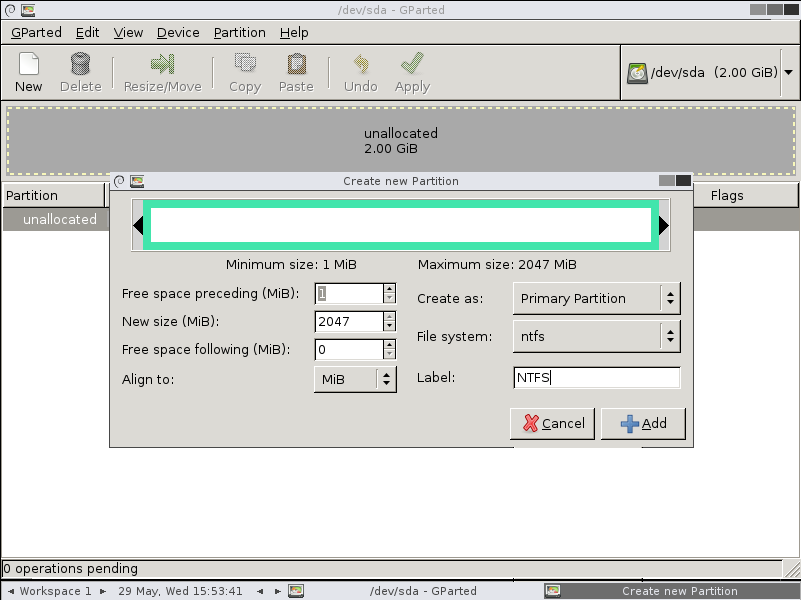
Task: Click the main window resize grip corner
Action: (792, 568)
